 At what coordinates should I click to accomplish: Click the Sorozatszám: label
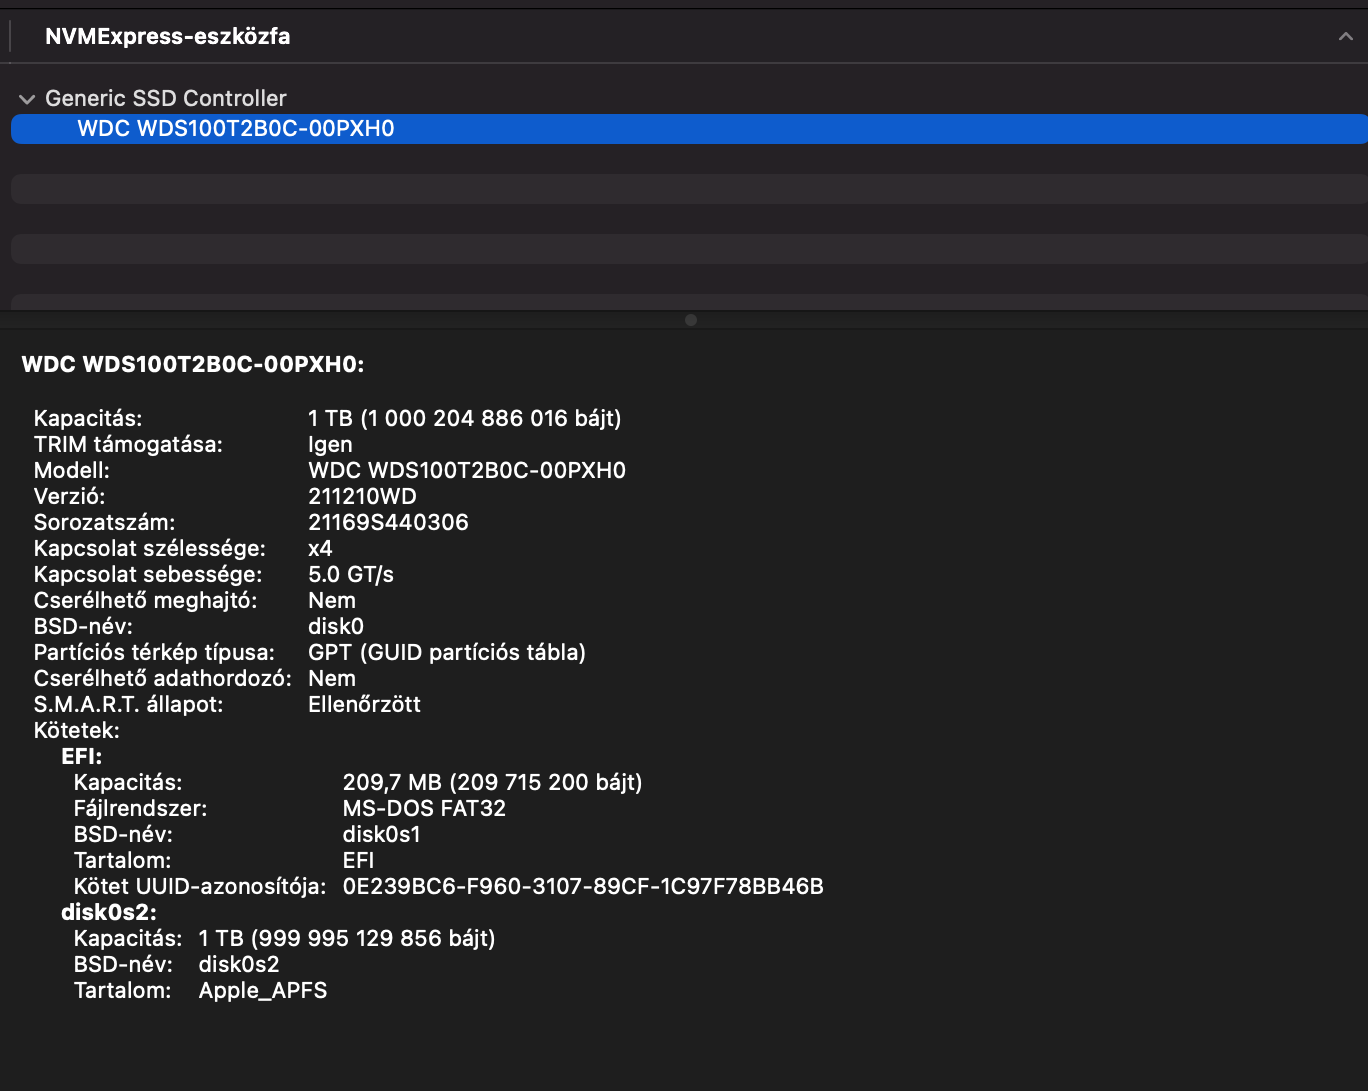pyautogui.click(x=104, y=522)
